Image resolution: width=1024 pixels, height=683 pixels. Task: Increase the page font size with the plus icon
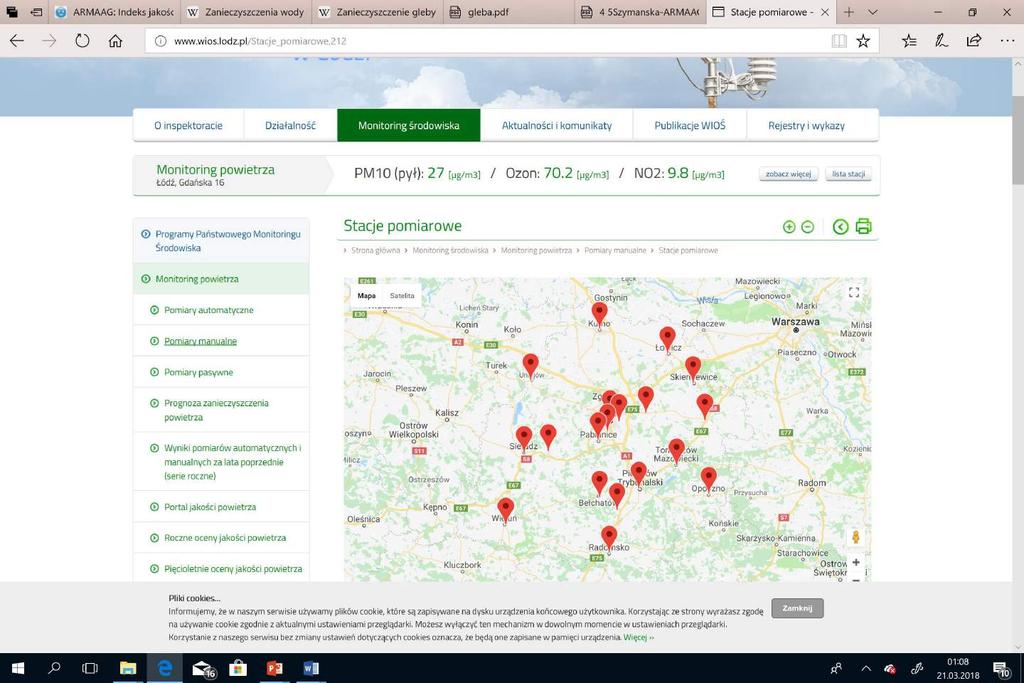click(x=789, y=227)
